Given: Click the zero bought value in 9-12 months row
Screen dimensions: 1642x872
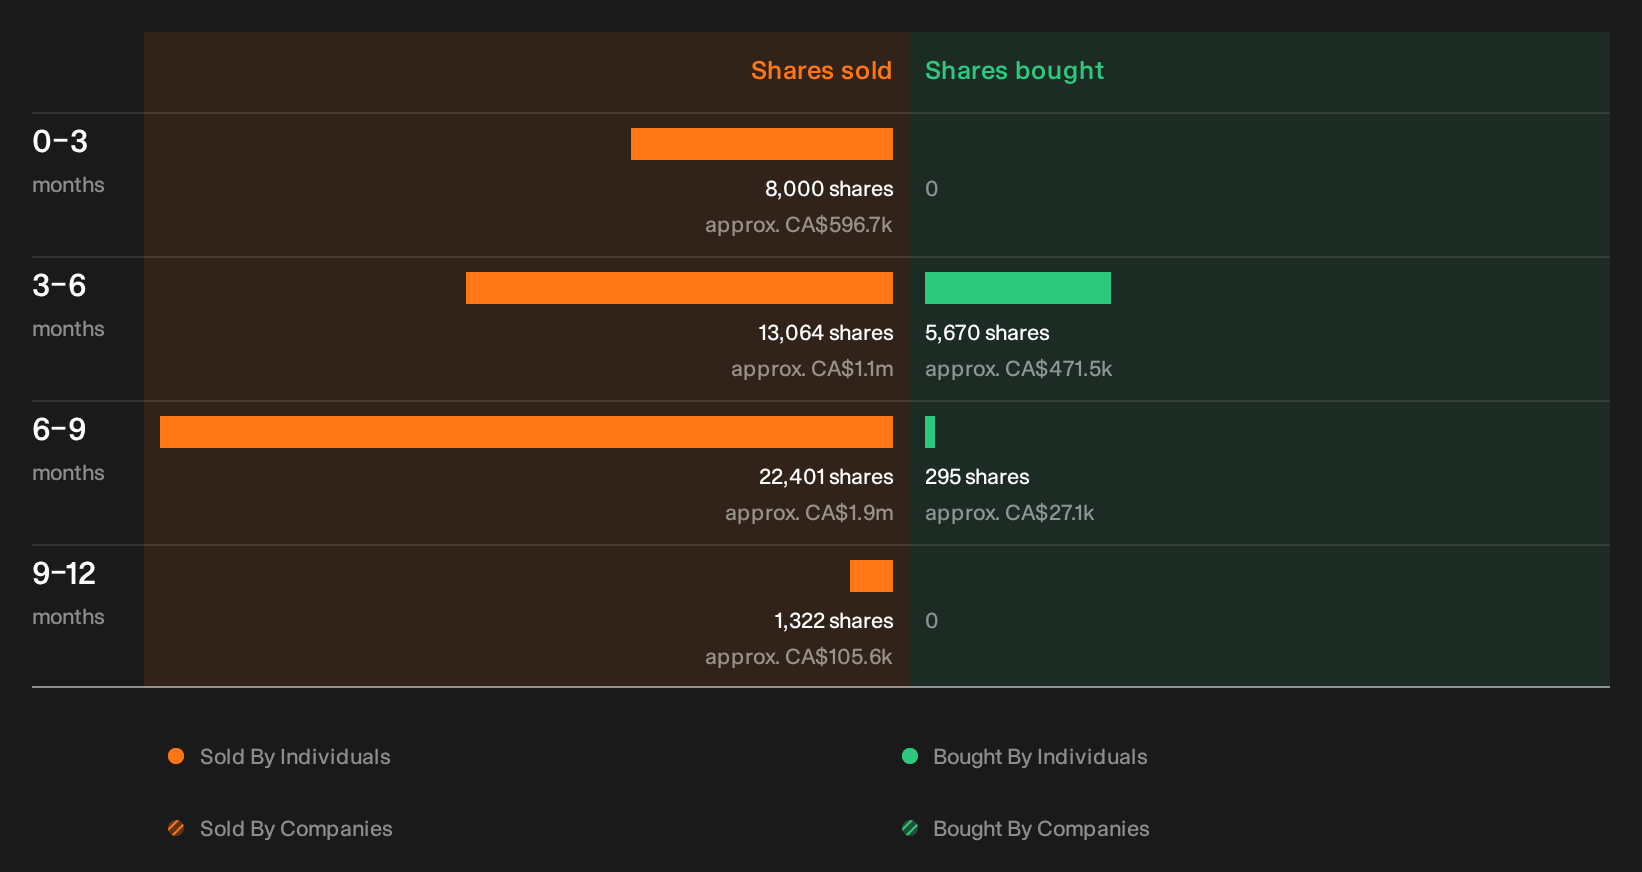Looking at the screenshot, I should pyautogui.click(x=931, y=621).
